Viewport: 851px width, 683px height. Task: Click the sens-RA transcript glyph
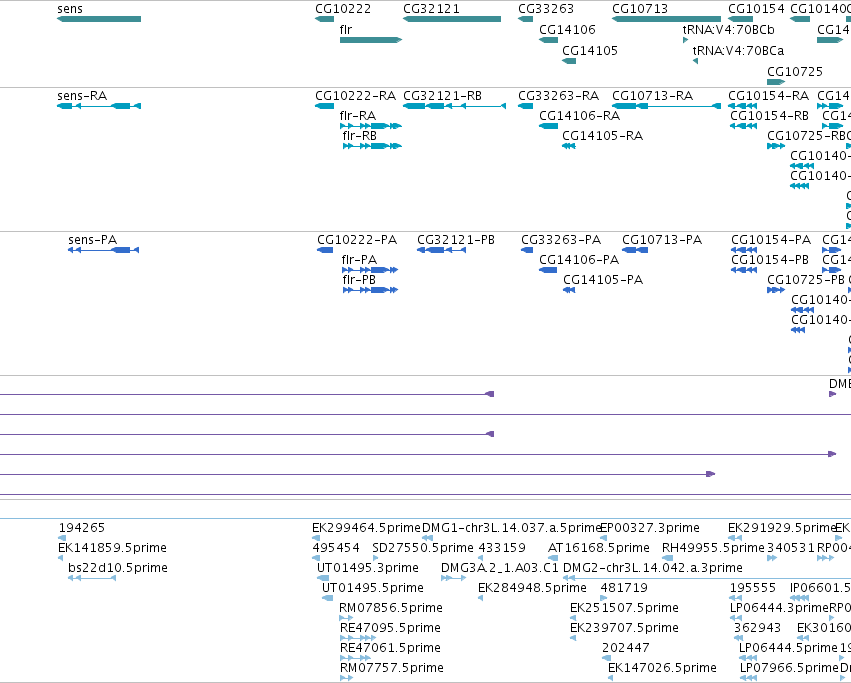pyautogui.click(x=99, y=106)
